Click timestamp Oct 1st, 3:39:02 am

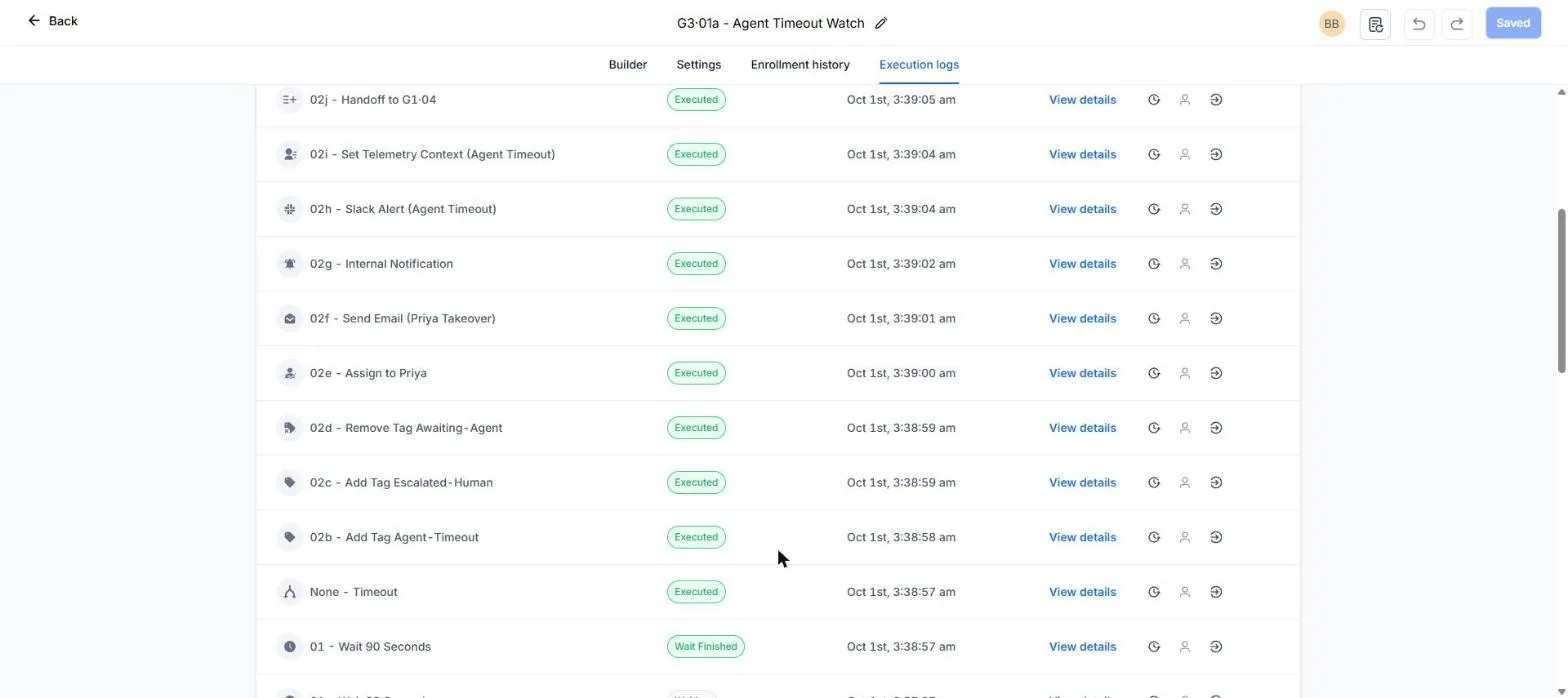pos(901,264)
